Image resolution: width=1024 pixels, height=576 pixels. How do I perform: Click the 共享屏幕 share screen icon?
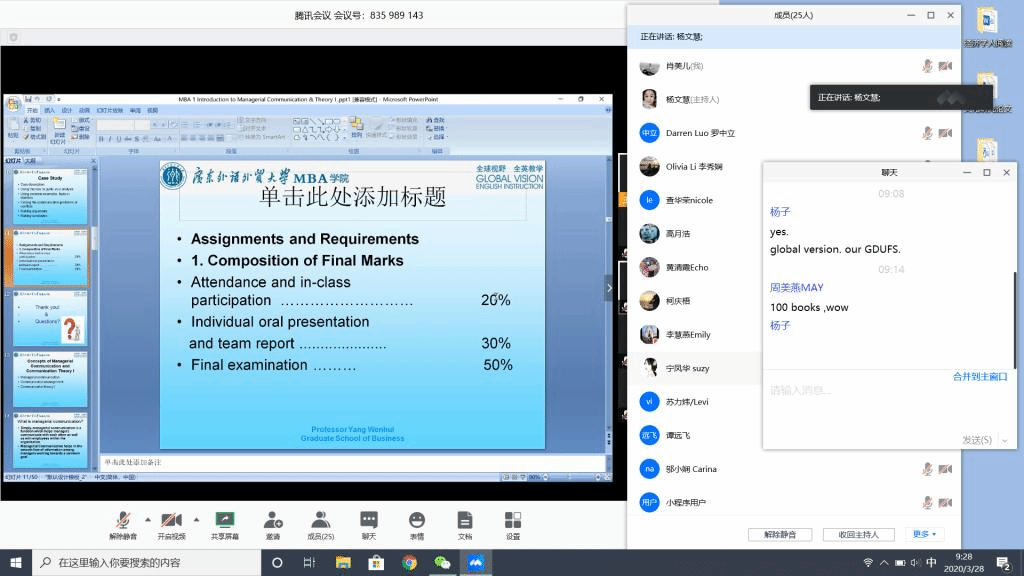[224, 524]
